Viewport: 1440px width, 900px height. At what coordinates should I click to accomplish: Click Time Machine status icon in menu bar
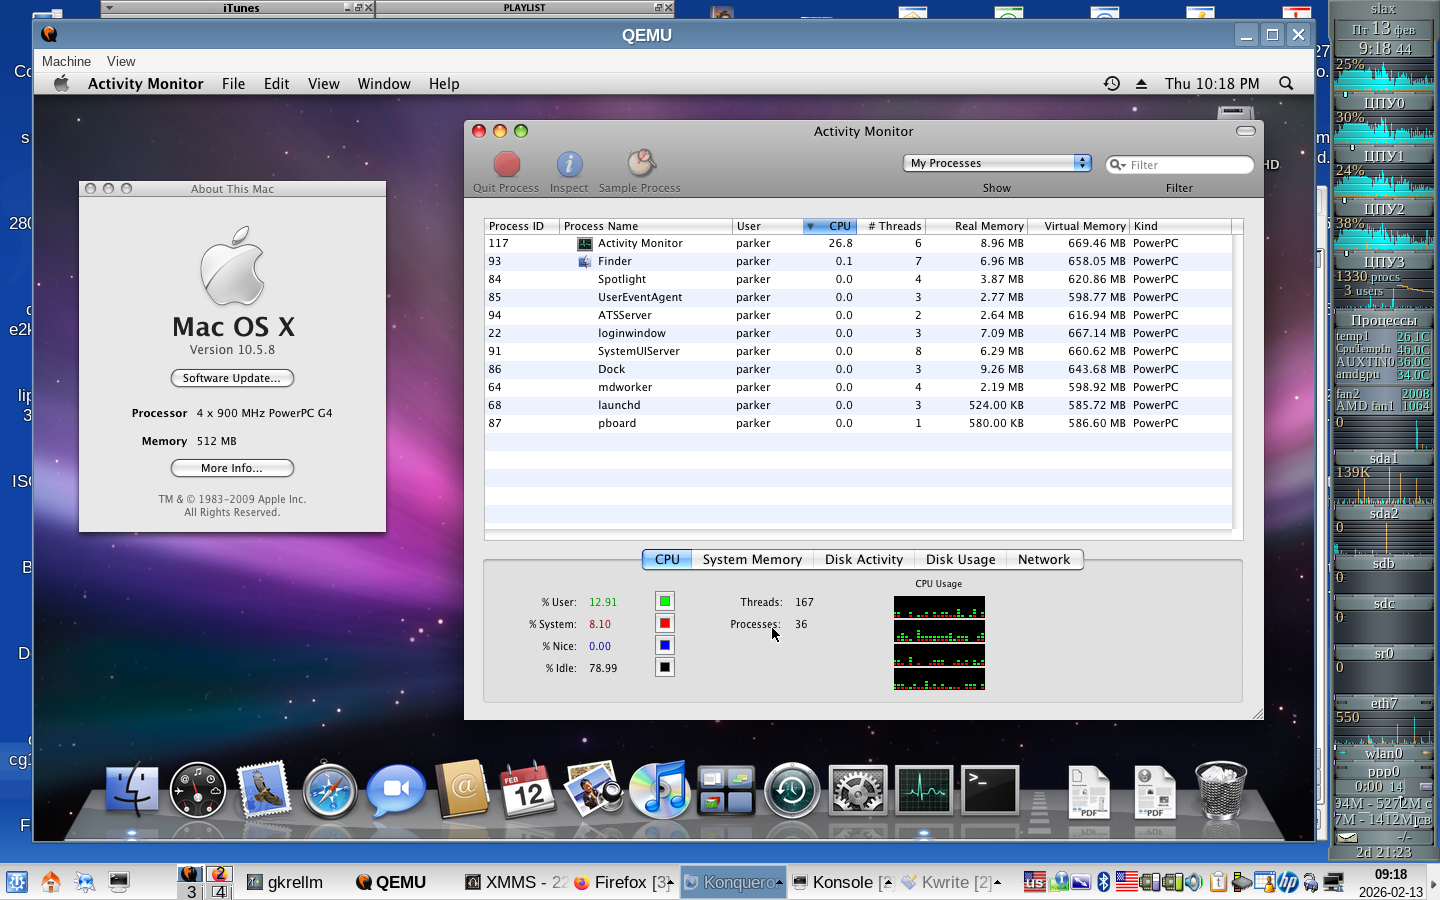[1111, 84]
